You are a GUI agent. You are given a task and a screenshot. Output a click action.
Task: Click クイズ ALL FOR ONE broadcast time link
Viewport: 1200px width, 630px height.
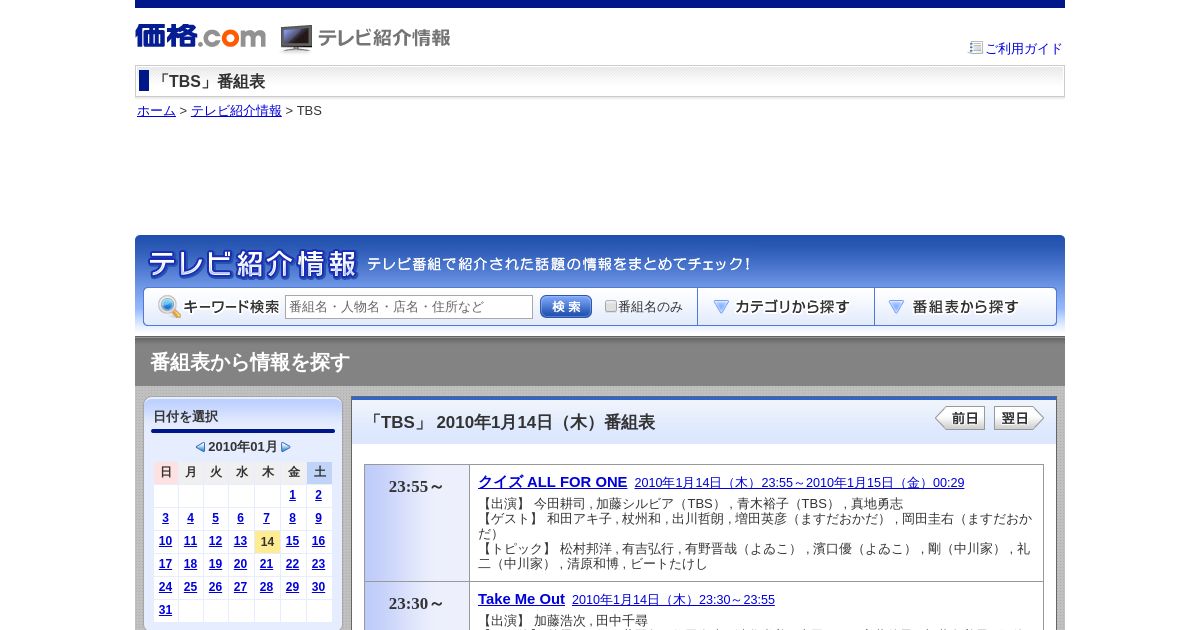[799, 483]
